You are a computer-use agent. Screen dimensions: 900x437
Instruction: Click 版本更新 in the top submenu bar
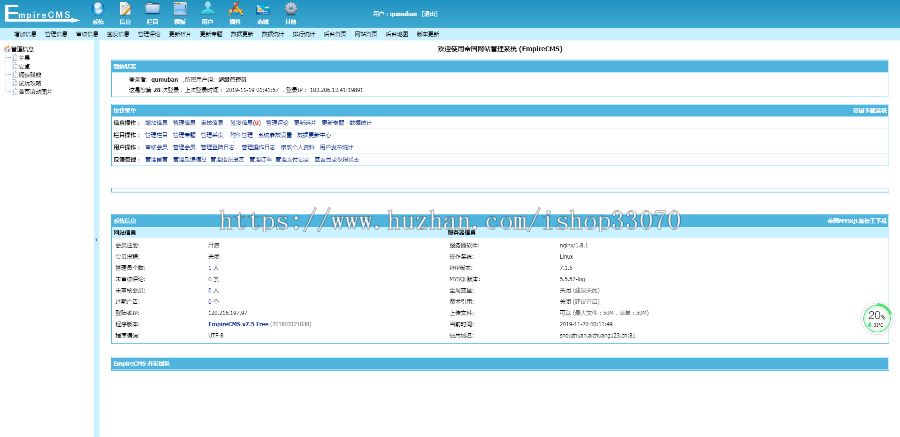(427, 34)
